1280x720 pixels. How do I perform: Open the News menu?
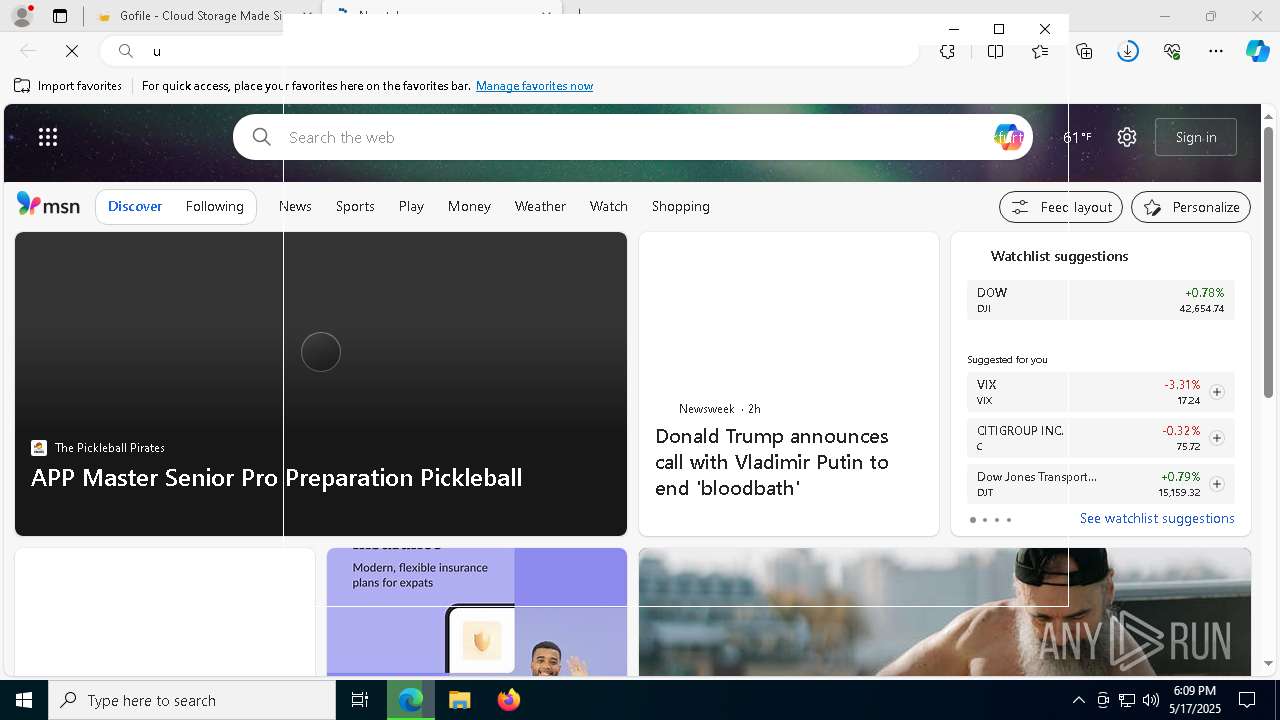click(x=295, y=206)
